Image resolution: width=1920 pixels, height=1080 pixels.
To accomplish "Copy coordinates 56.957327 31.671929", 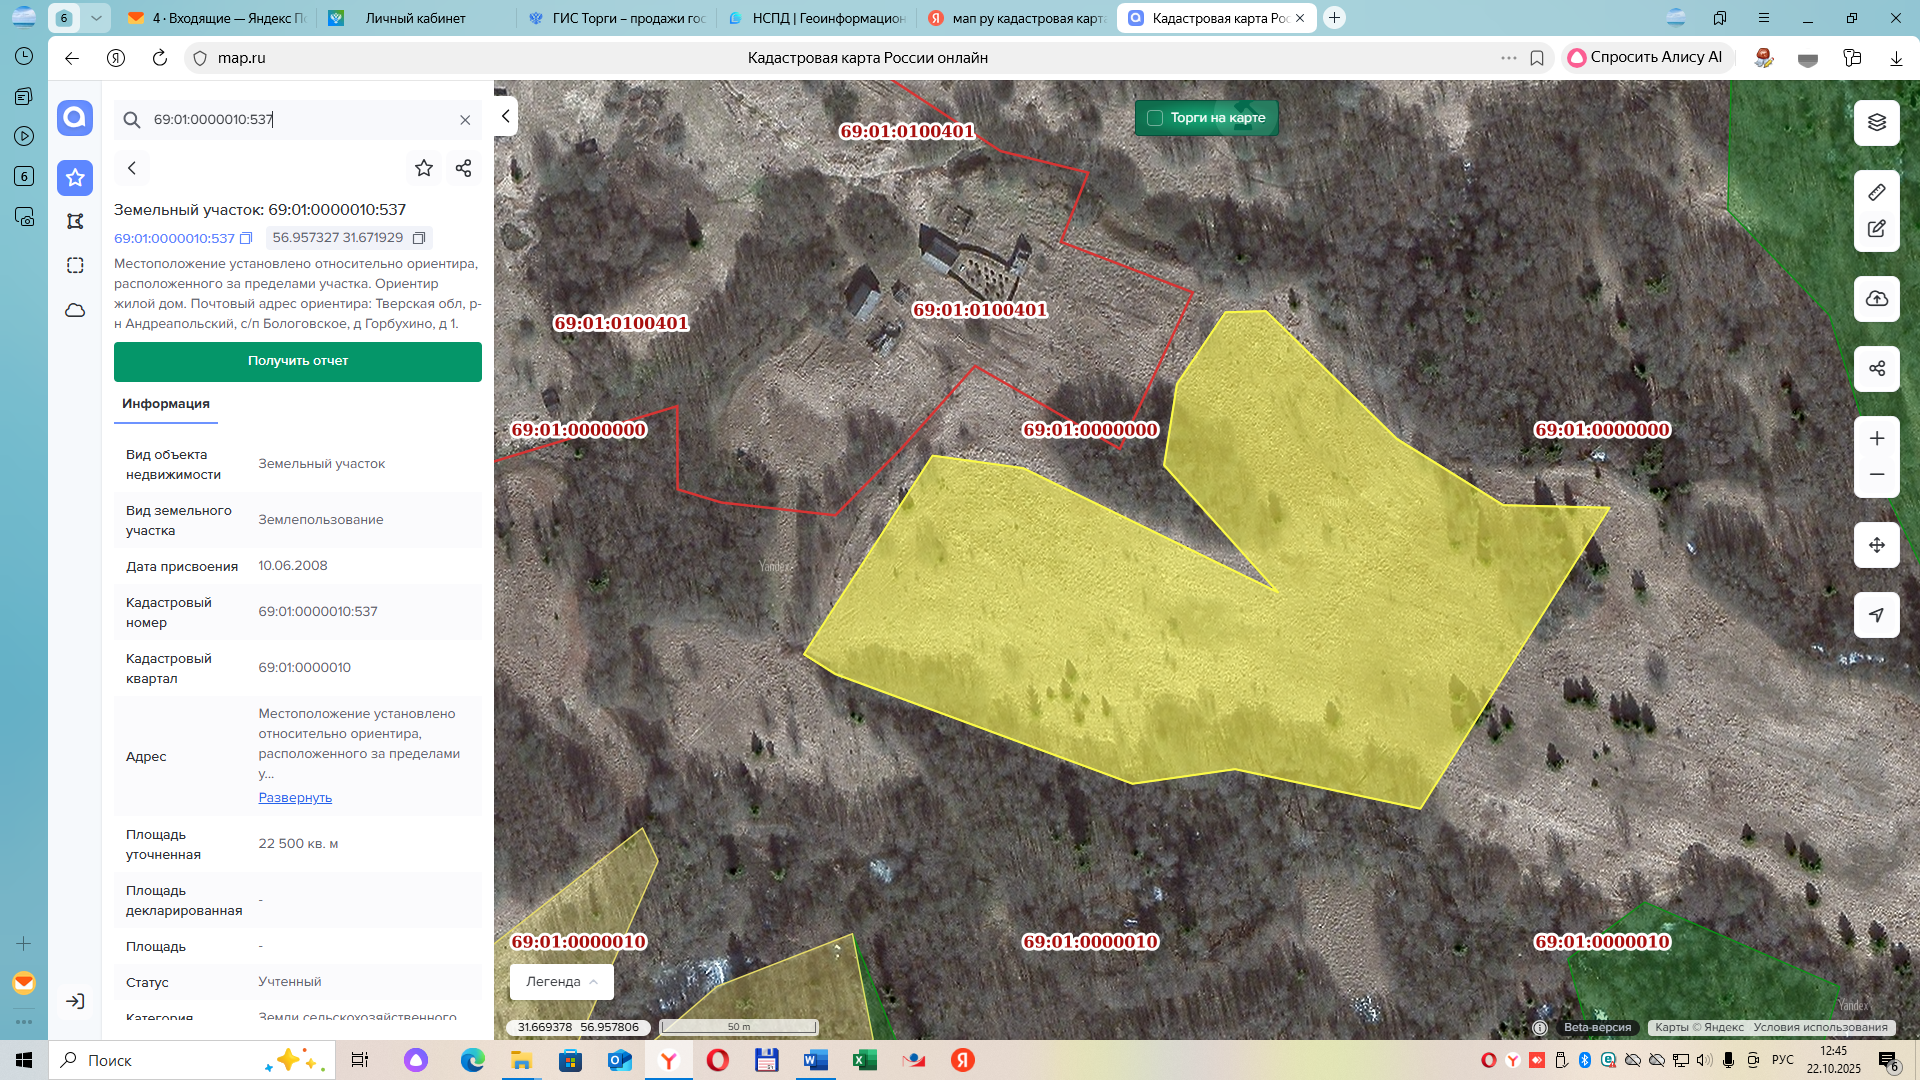I will [x=419, y=238].
